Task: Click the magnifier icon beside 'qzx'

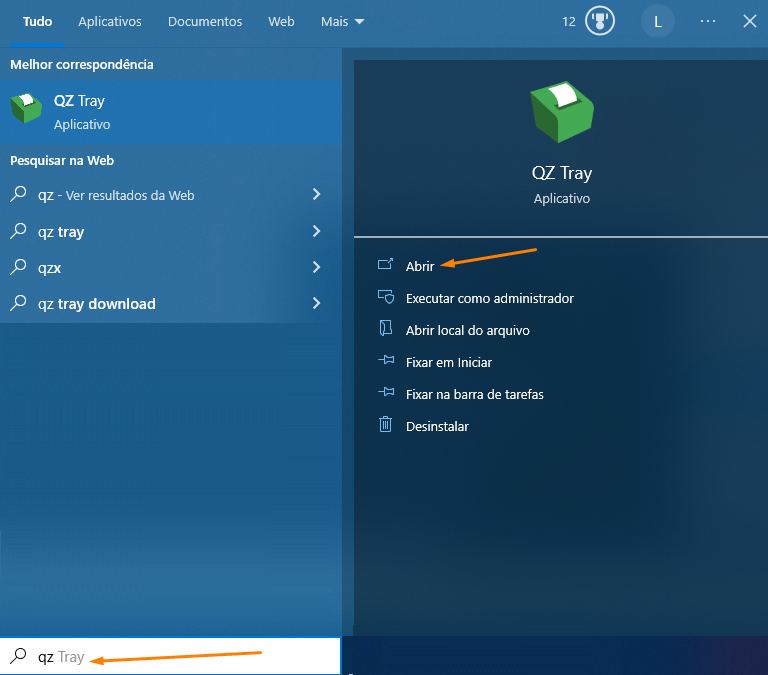Action: coord(18,267)
